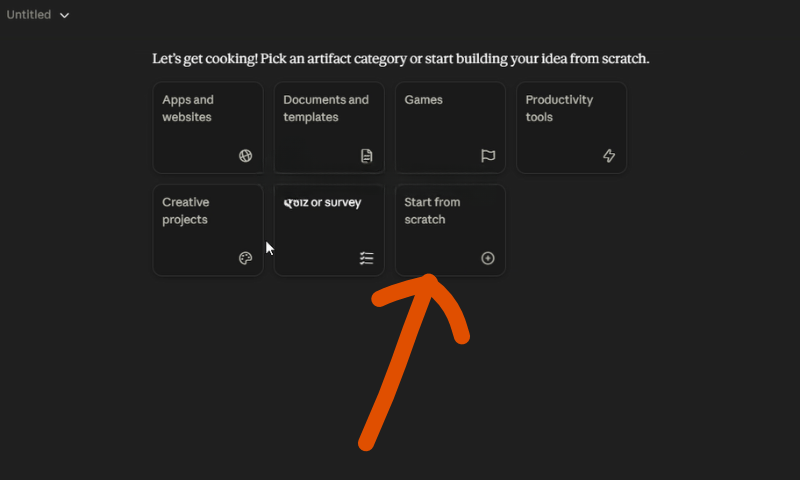Image resolution: width=800 pixels, height=480 pixels.
Task: Choose the Creative projects card
Action: [208, 230]
